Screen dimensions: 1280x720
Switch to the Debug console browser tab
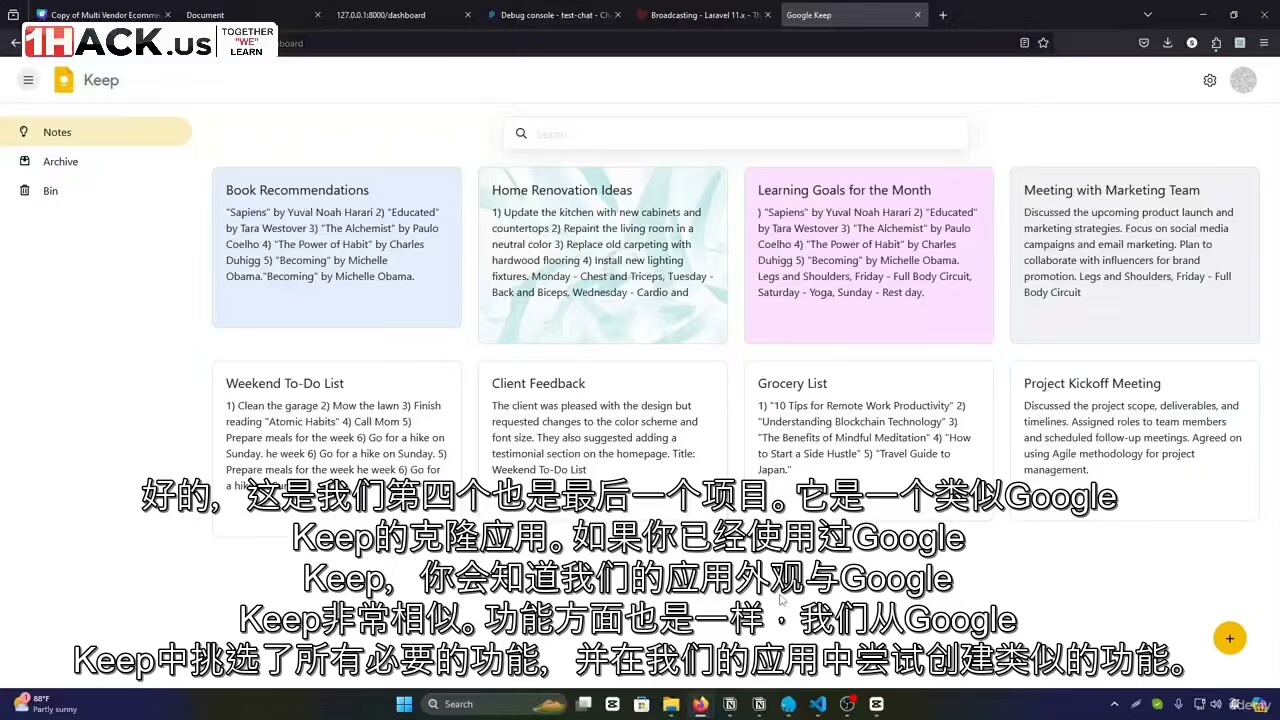pos(554,15)
